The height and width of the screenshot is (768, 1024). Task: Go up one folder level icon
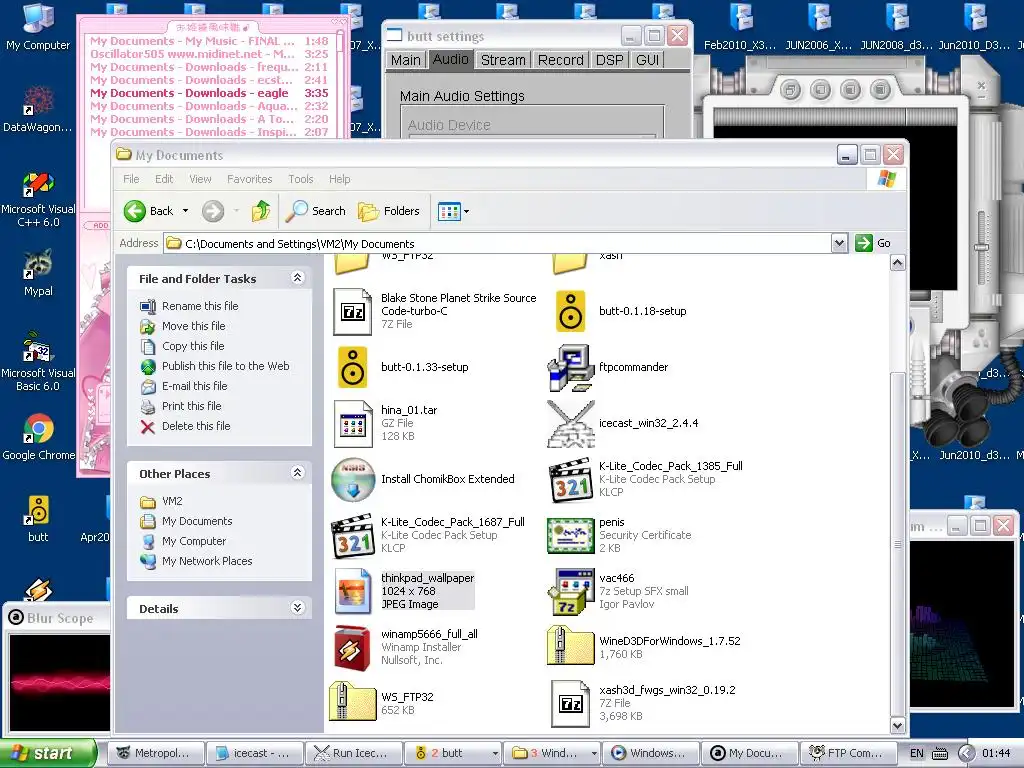coord(261,211)
